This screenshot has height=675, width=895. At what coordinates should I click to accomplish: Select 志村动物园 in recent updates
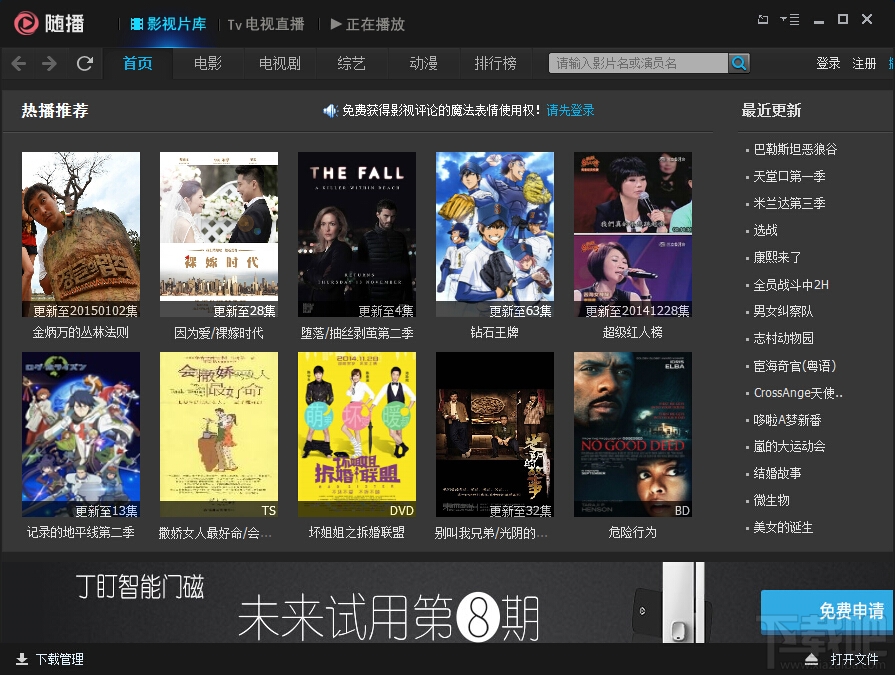pyautogui.click(x=783, y=338)
